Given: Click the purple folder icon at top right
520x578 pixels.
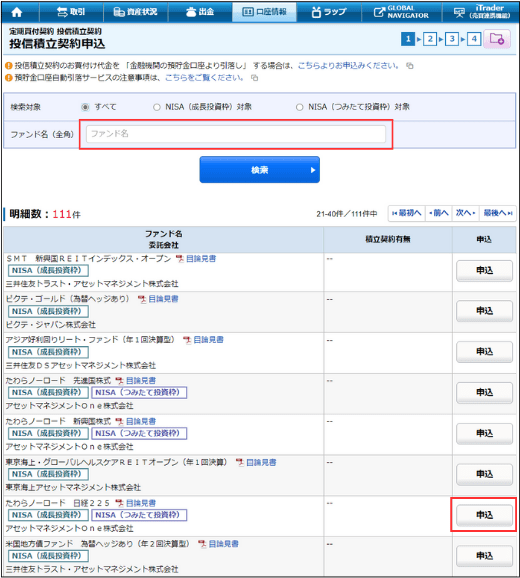Looking at the screenshot, I should coord(497,39).
